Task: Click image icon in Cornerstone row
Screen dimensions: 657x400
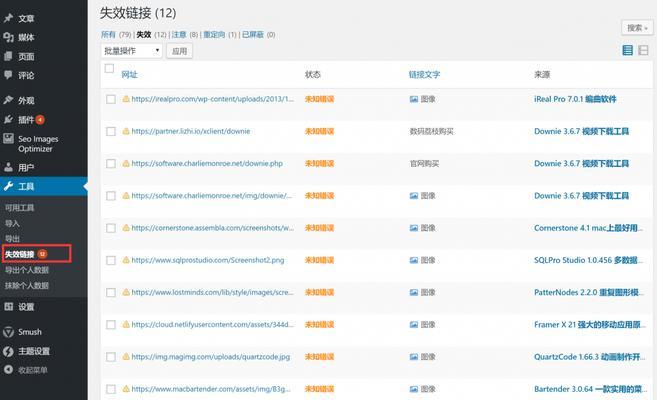Action: pos(414,228)
